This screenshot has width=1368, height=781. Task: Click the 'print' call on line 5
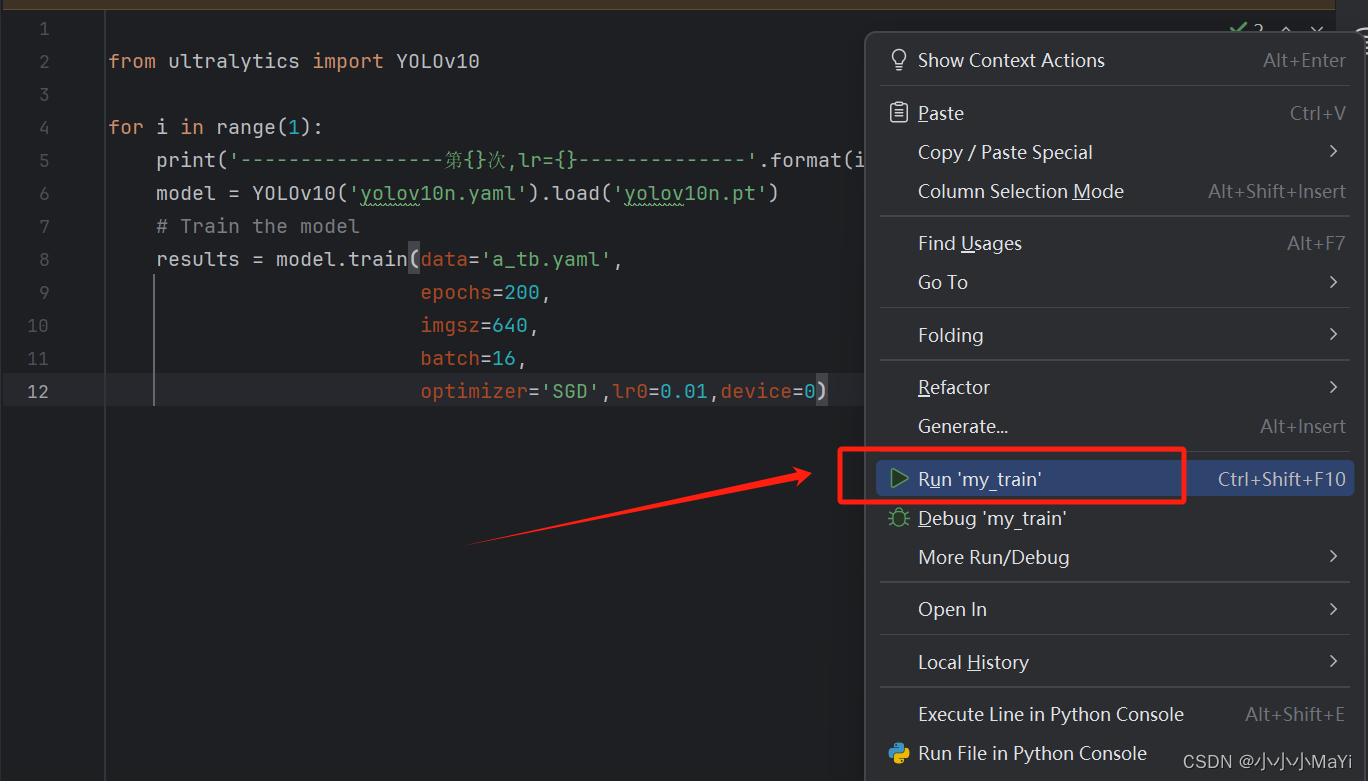[x=186, y=160]
